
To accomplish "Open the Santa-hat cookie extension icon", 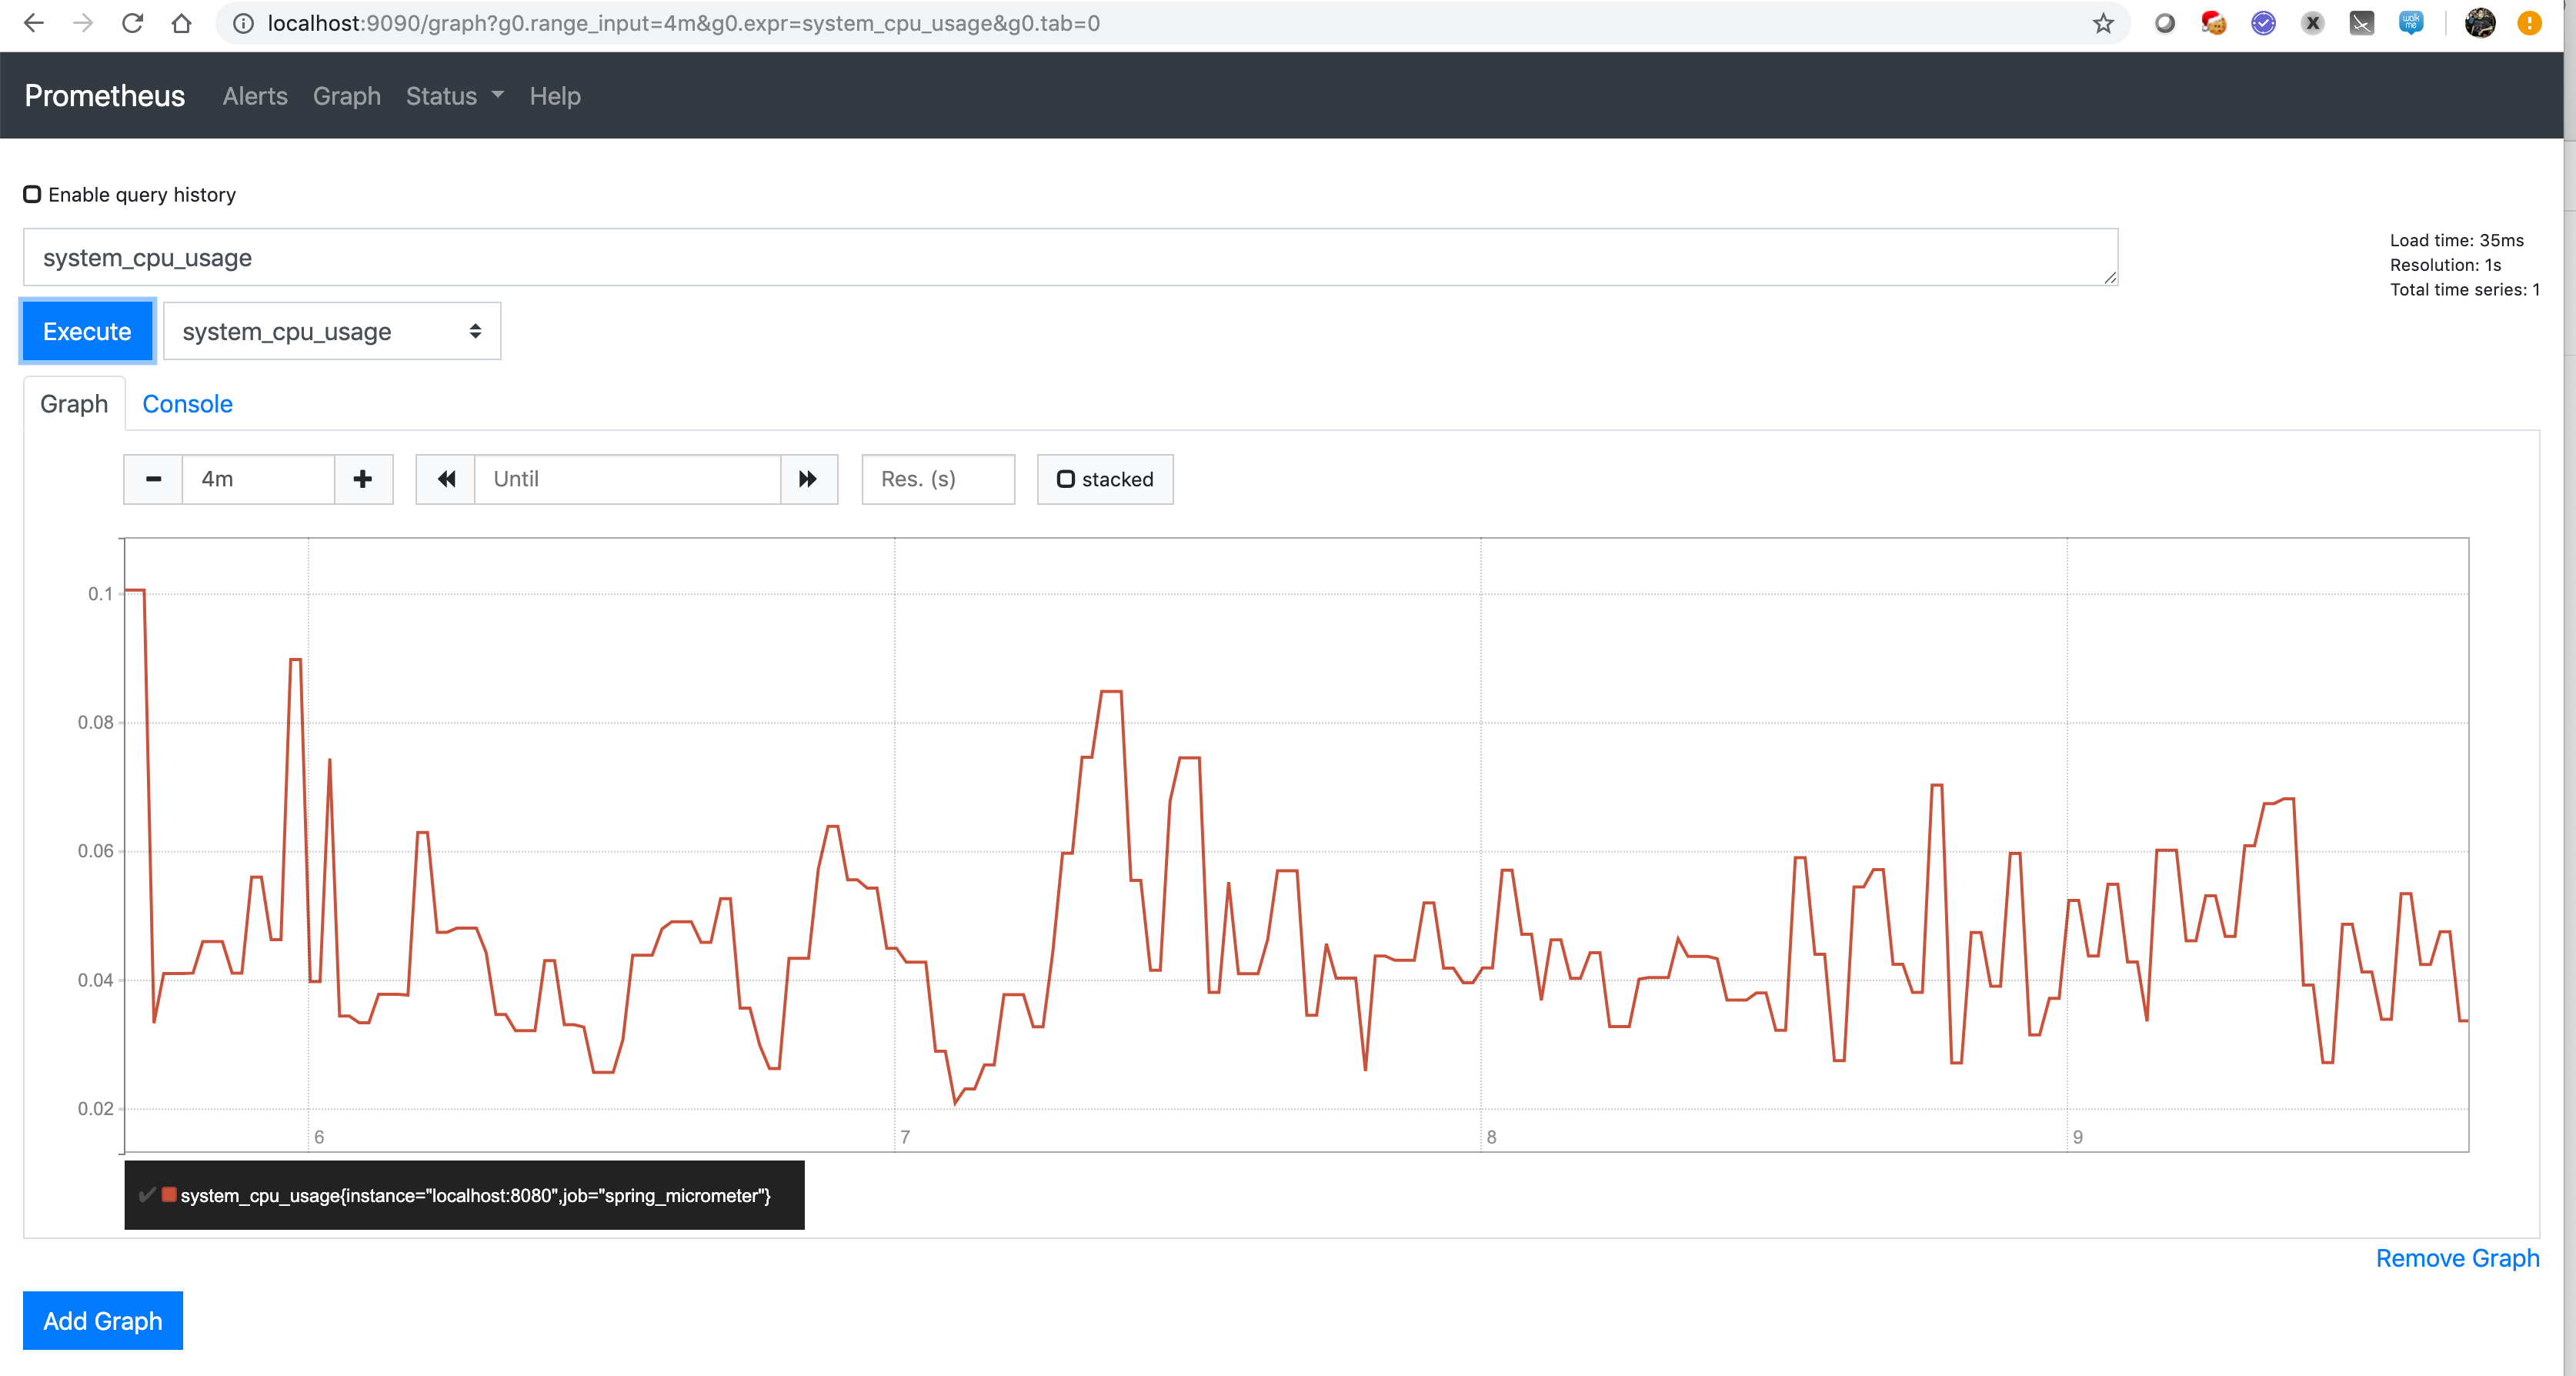I will (x=2213, y=23).
